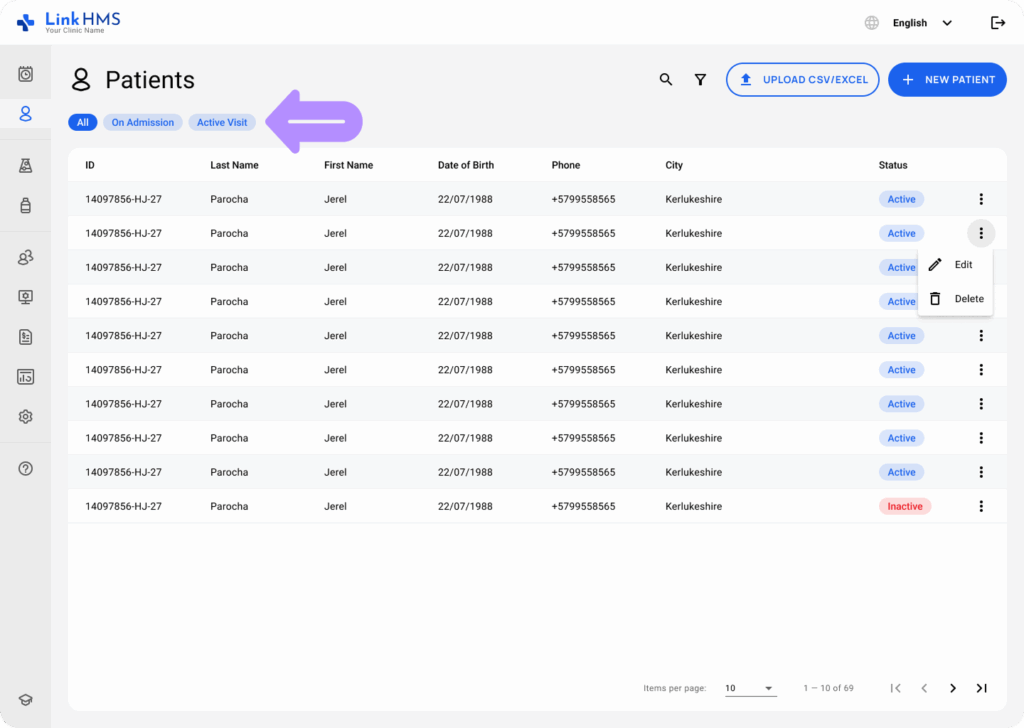The height and width of the screenshot is (728, 1024).
Task: Click the NEW PATIENT button
Action: [947, 79]
